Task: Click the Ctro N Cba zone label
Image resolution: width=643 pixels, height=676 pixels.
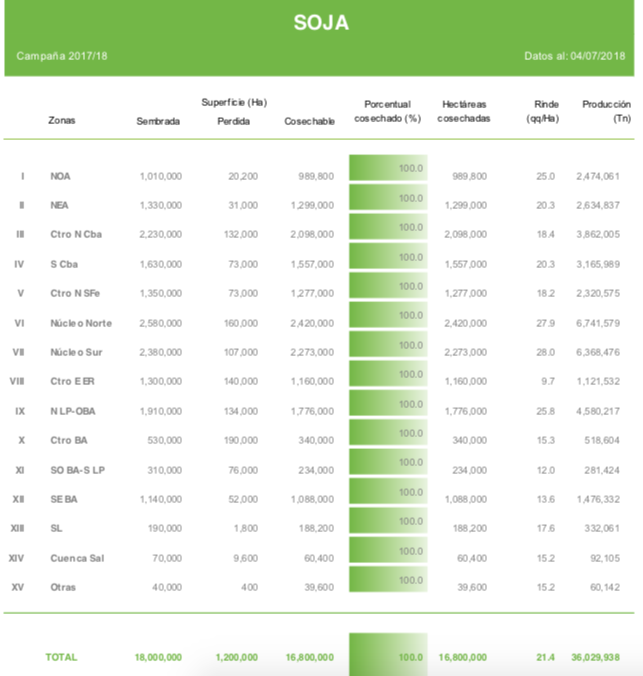Action: click(x=76, y=234)
